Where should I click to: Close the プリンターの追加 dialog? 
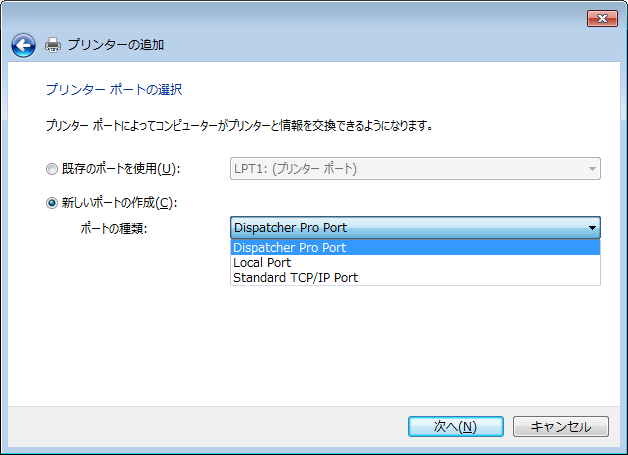pyautogui.click(x=602, y=18)
